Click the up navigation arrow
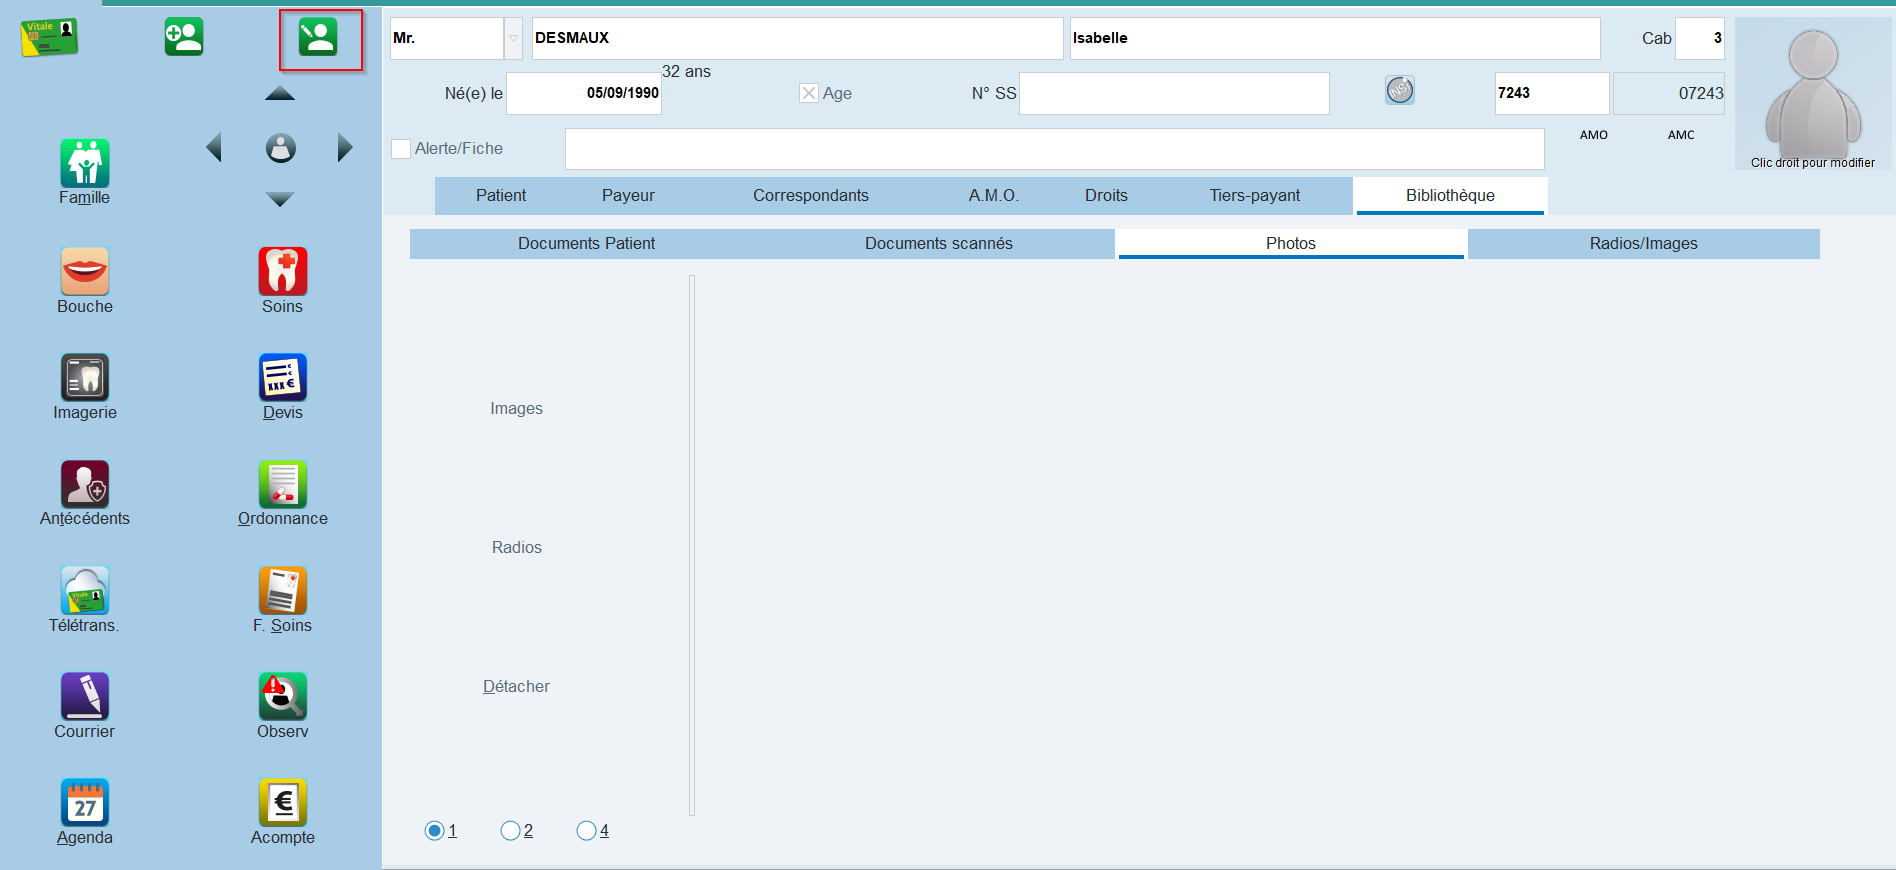 (x=280, y=93)
